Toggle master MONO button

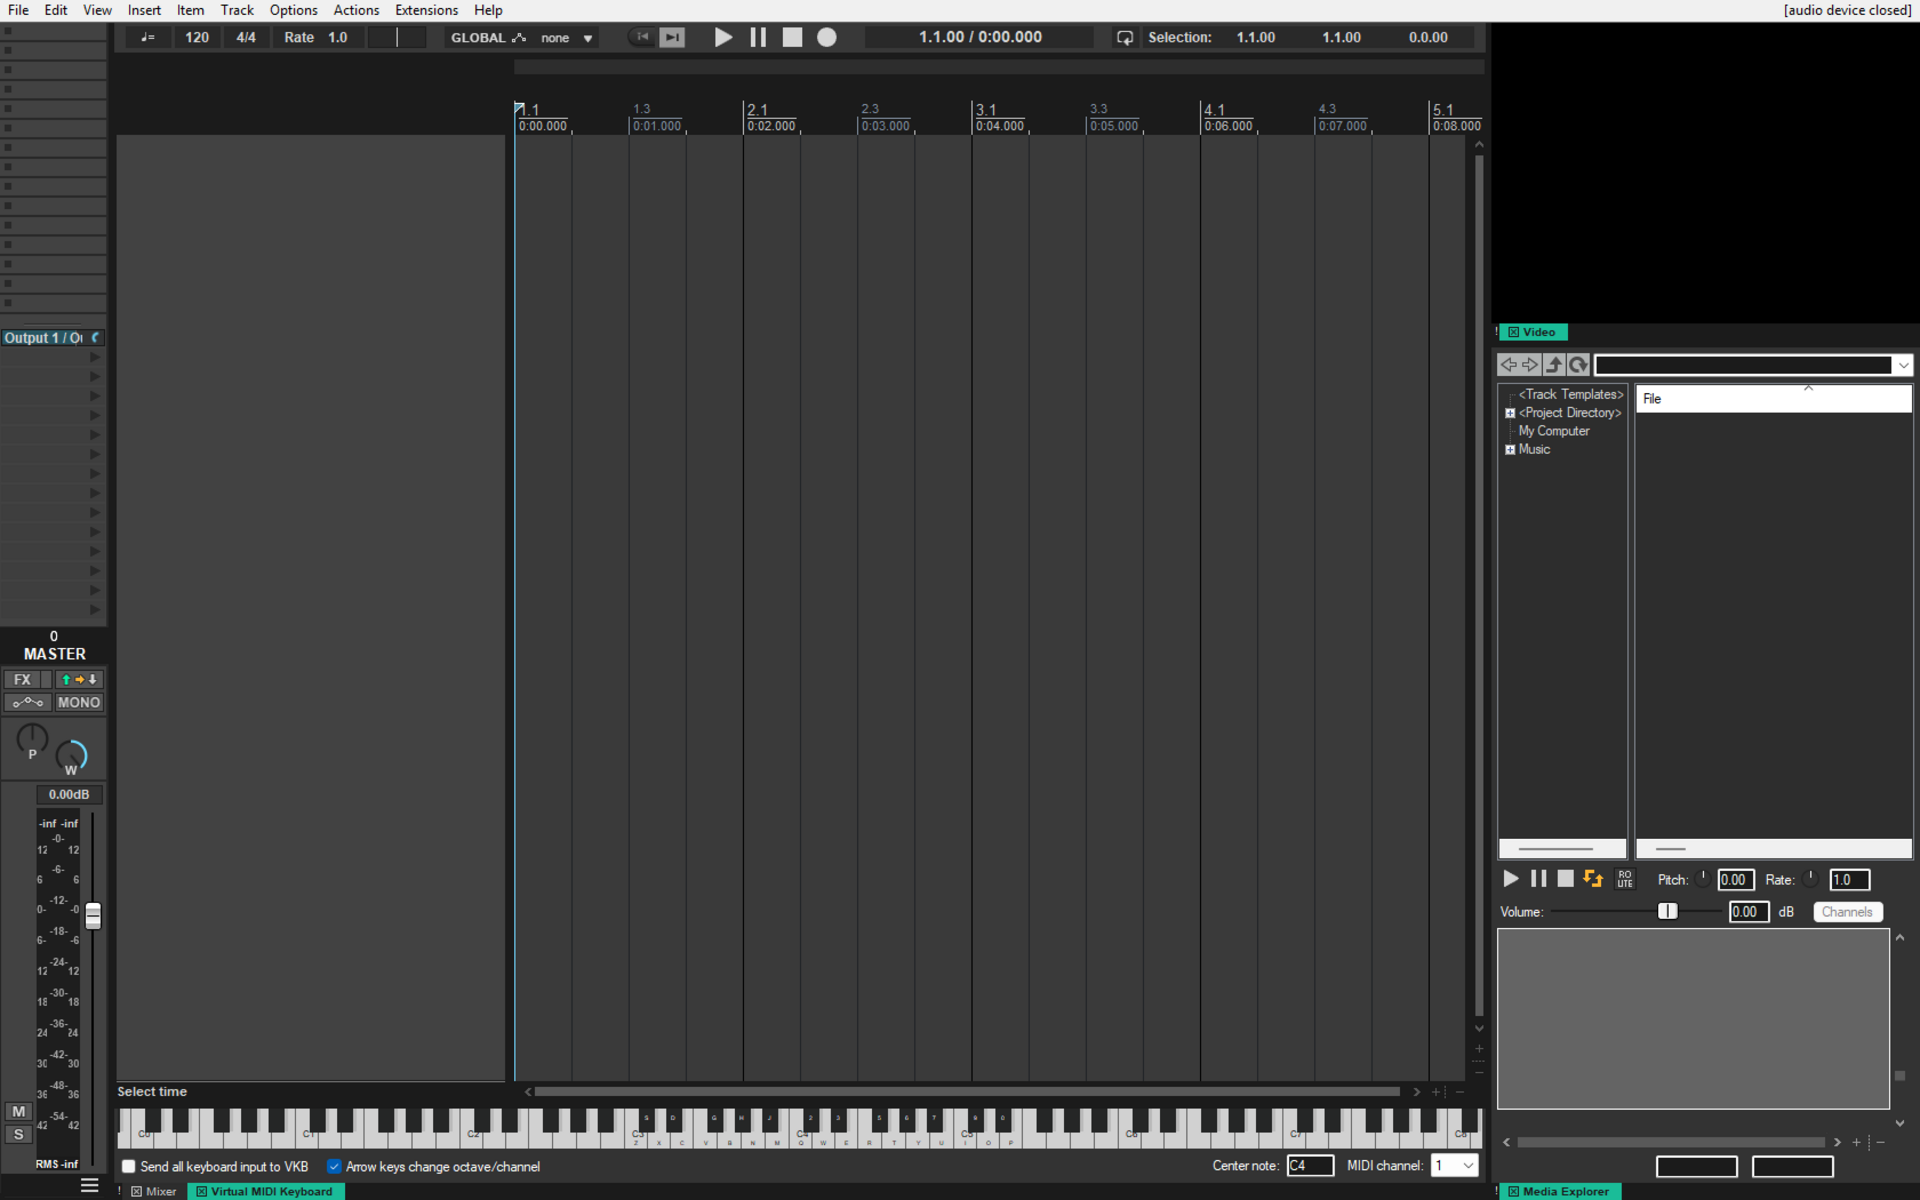(79, 702)
